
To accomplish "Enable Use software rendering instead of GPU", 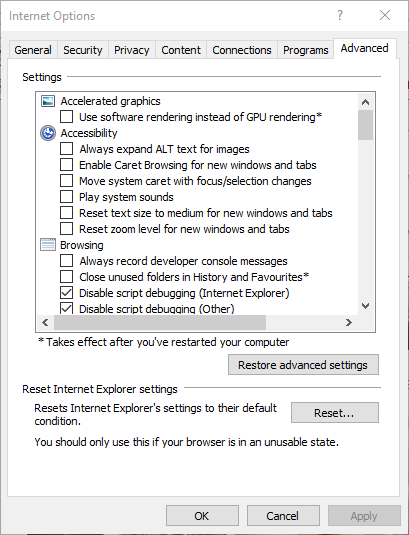I will pos(67,117).
